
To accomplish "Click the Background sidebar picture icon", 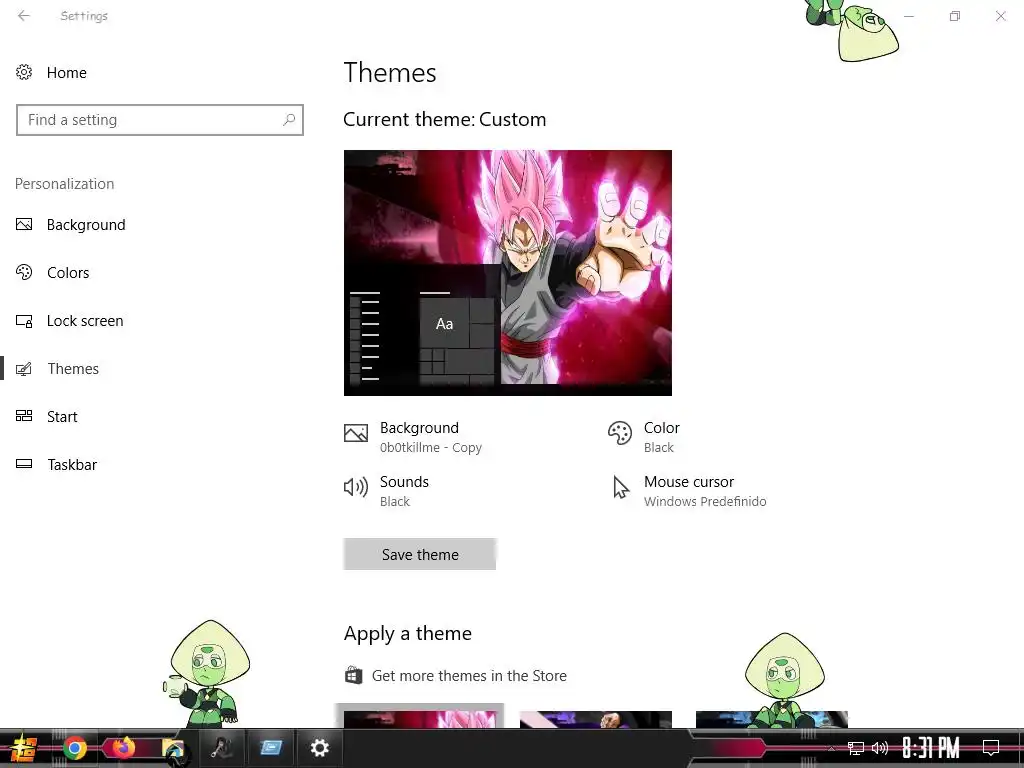I will click(24, 225).
